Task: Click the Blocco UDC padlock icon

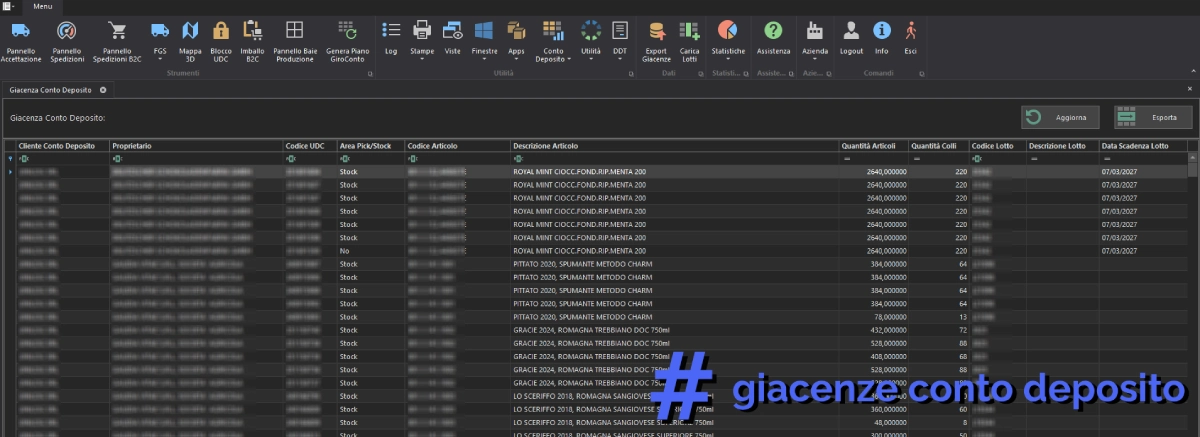Action: [x=221, y=31]
